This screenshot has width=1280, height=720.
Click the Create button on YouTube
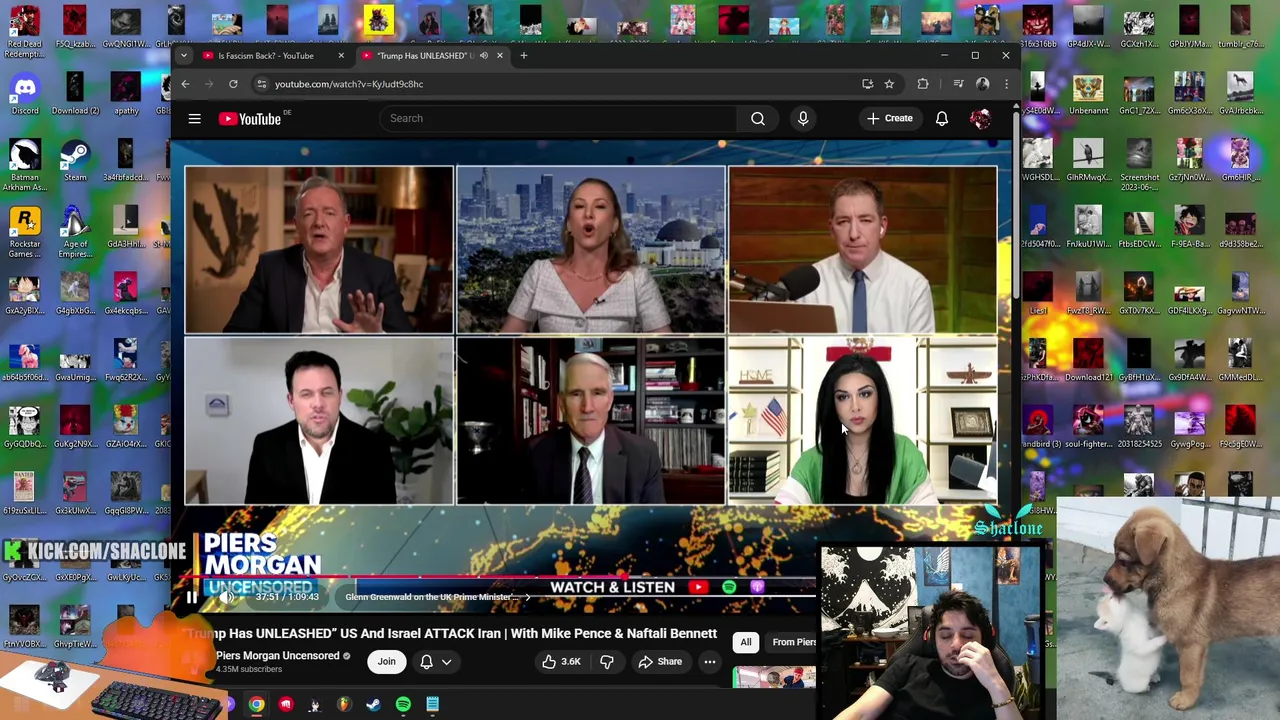pos(890,119)
